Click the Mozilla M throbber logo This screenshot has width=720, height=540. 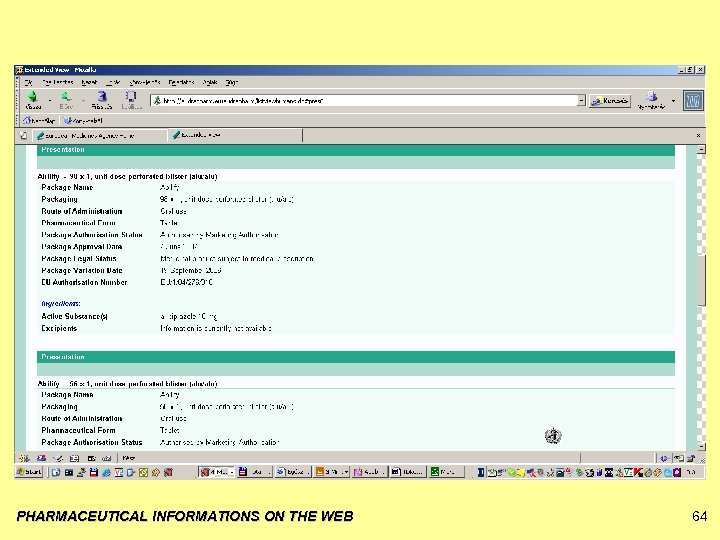(693, 101)
